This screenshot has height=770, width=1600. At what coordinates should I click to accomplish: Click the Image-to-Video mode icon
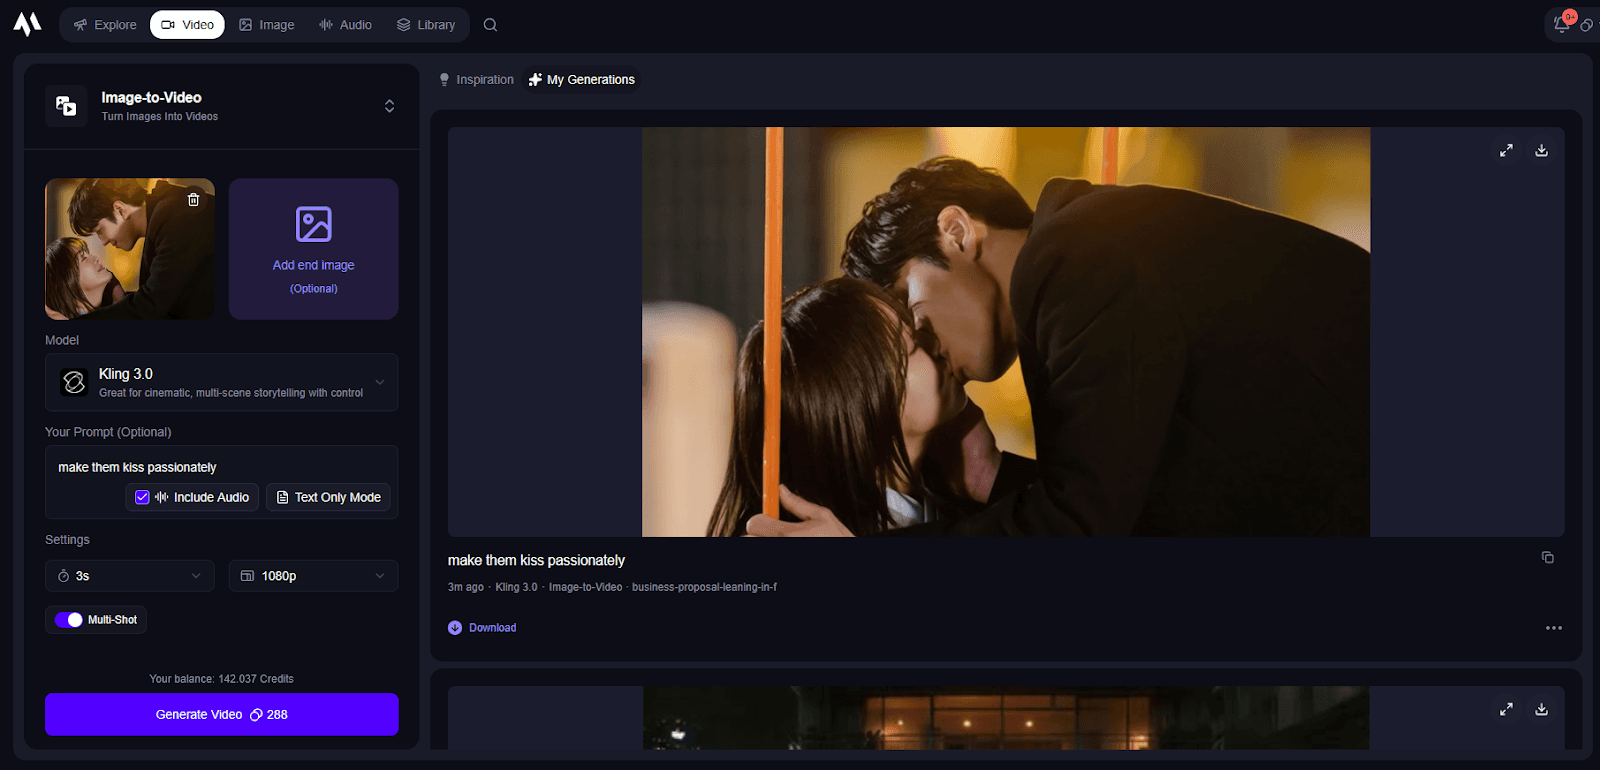pyautogui.click(x=66, y=106)
